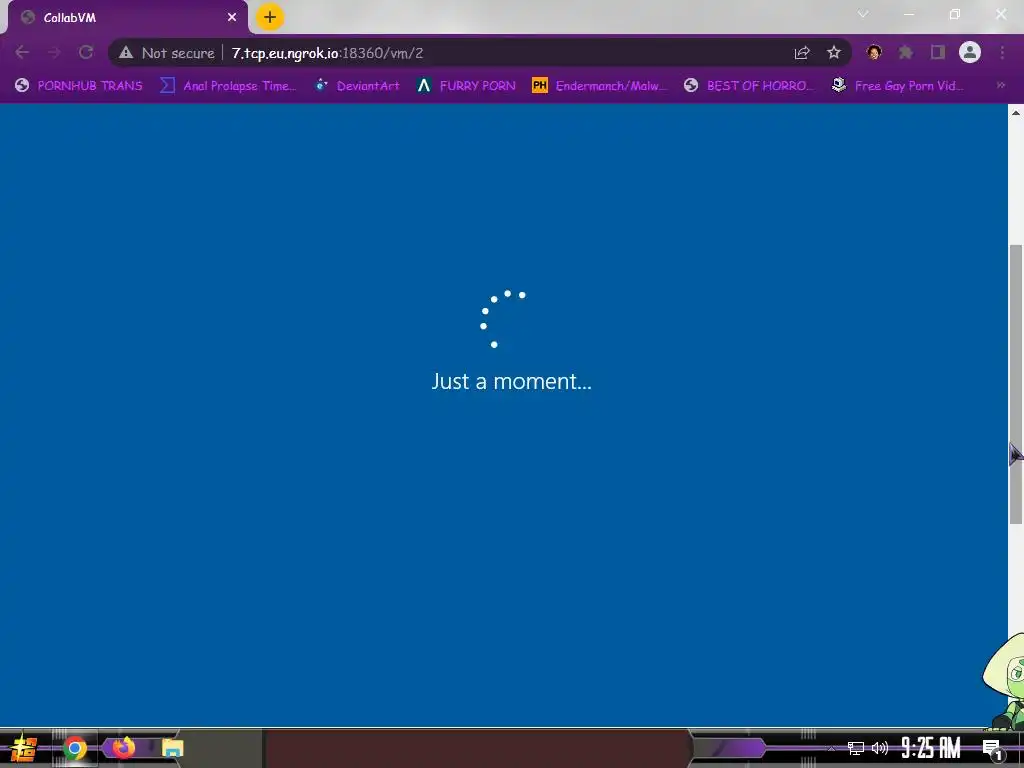The height and width of the screenshot is (768, 1024).
Task: Open the notification center icon
Action: click(992, 750)
